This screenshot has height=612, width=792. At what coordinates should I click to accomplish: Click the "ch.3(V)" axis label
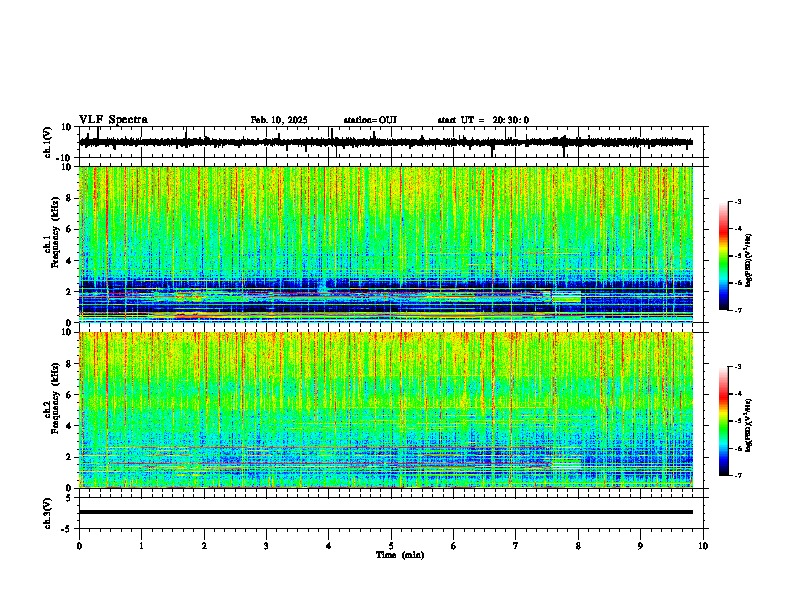coord(48,513)
